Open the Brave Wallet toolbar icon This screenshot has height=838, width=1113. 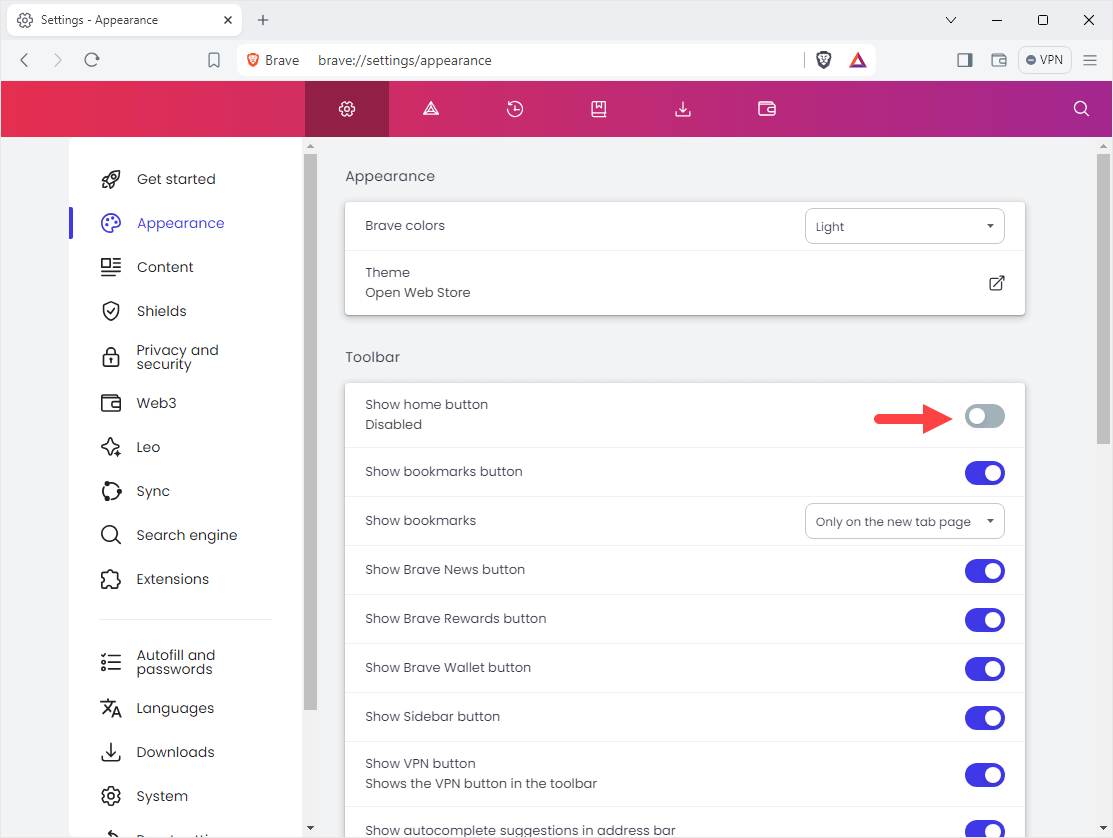click(x=999, y=60)
